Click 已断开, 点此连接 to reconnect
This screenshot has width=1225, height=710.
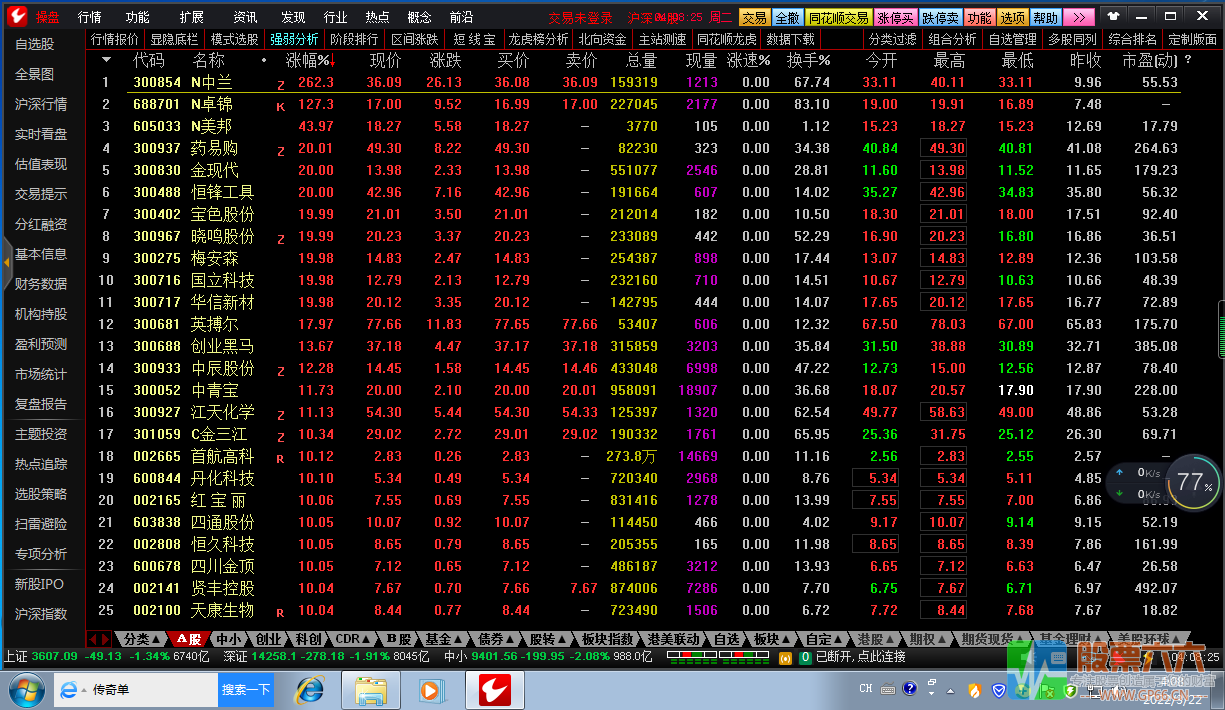[860, 657]
